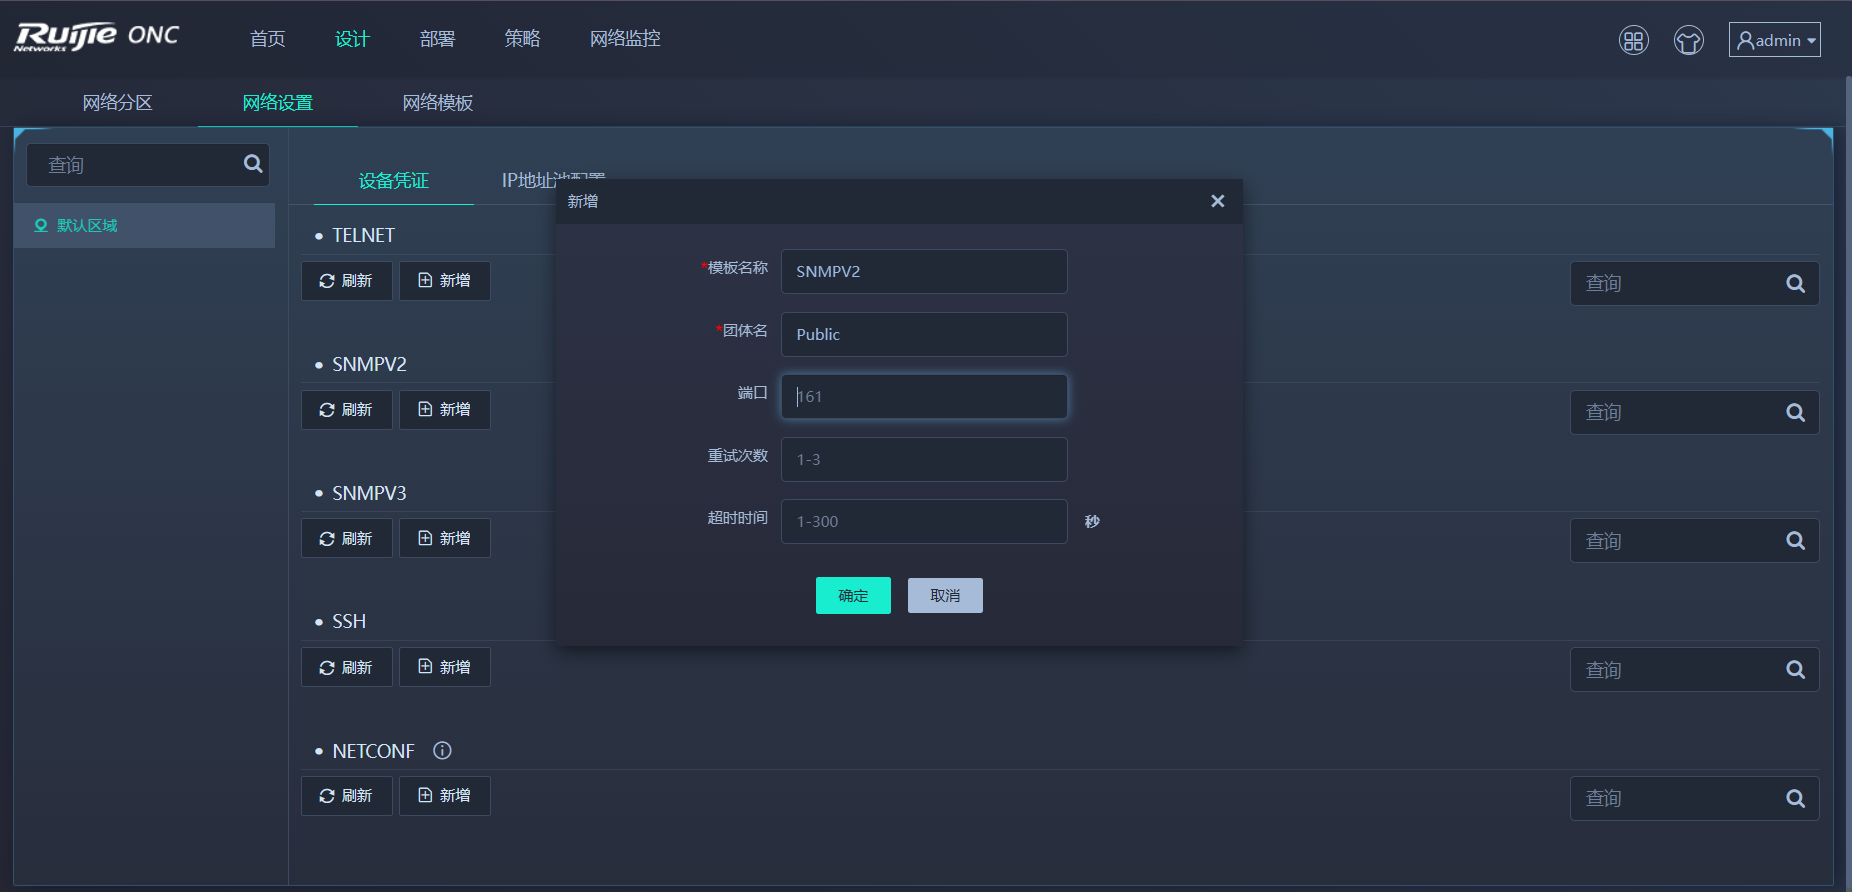Open the 设计 menu
Screen dimensions: 1852x892
click(352, 39)
